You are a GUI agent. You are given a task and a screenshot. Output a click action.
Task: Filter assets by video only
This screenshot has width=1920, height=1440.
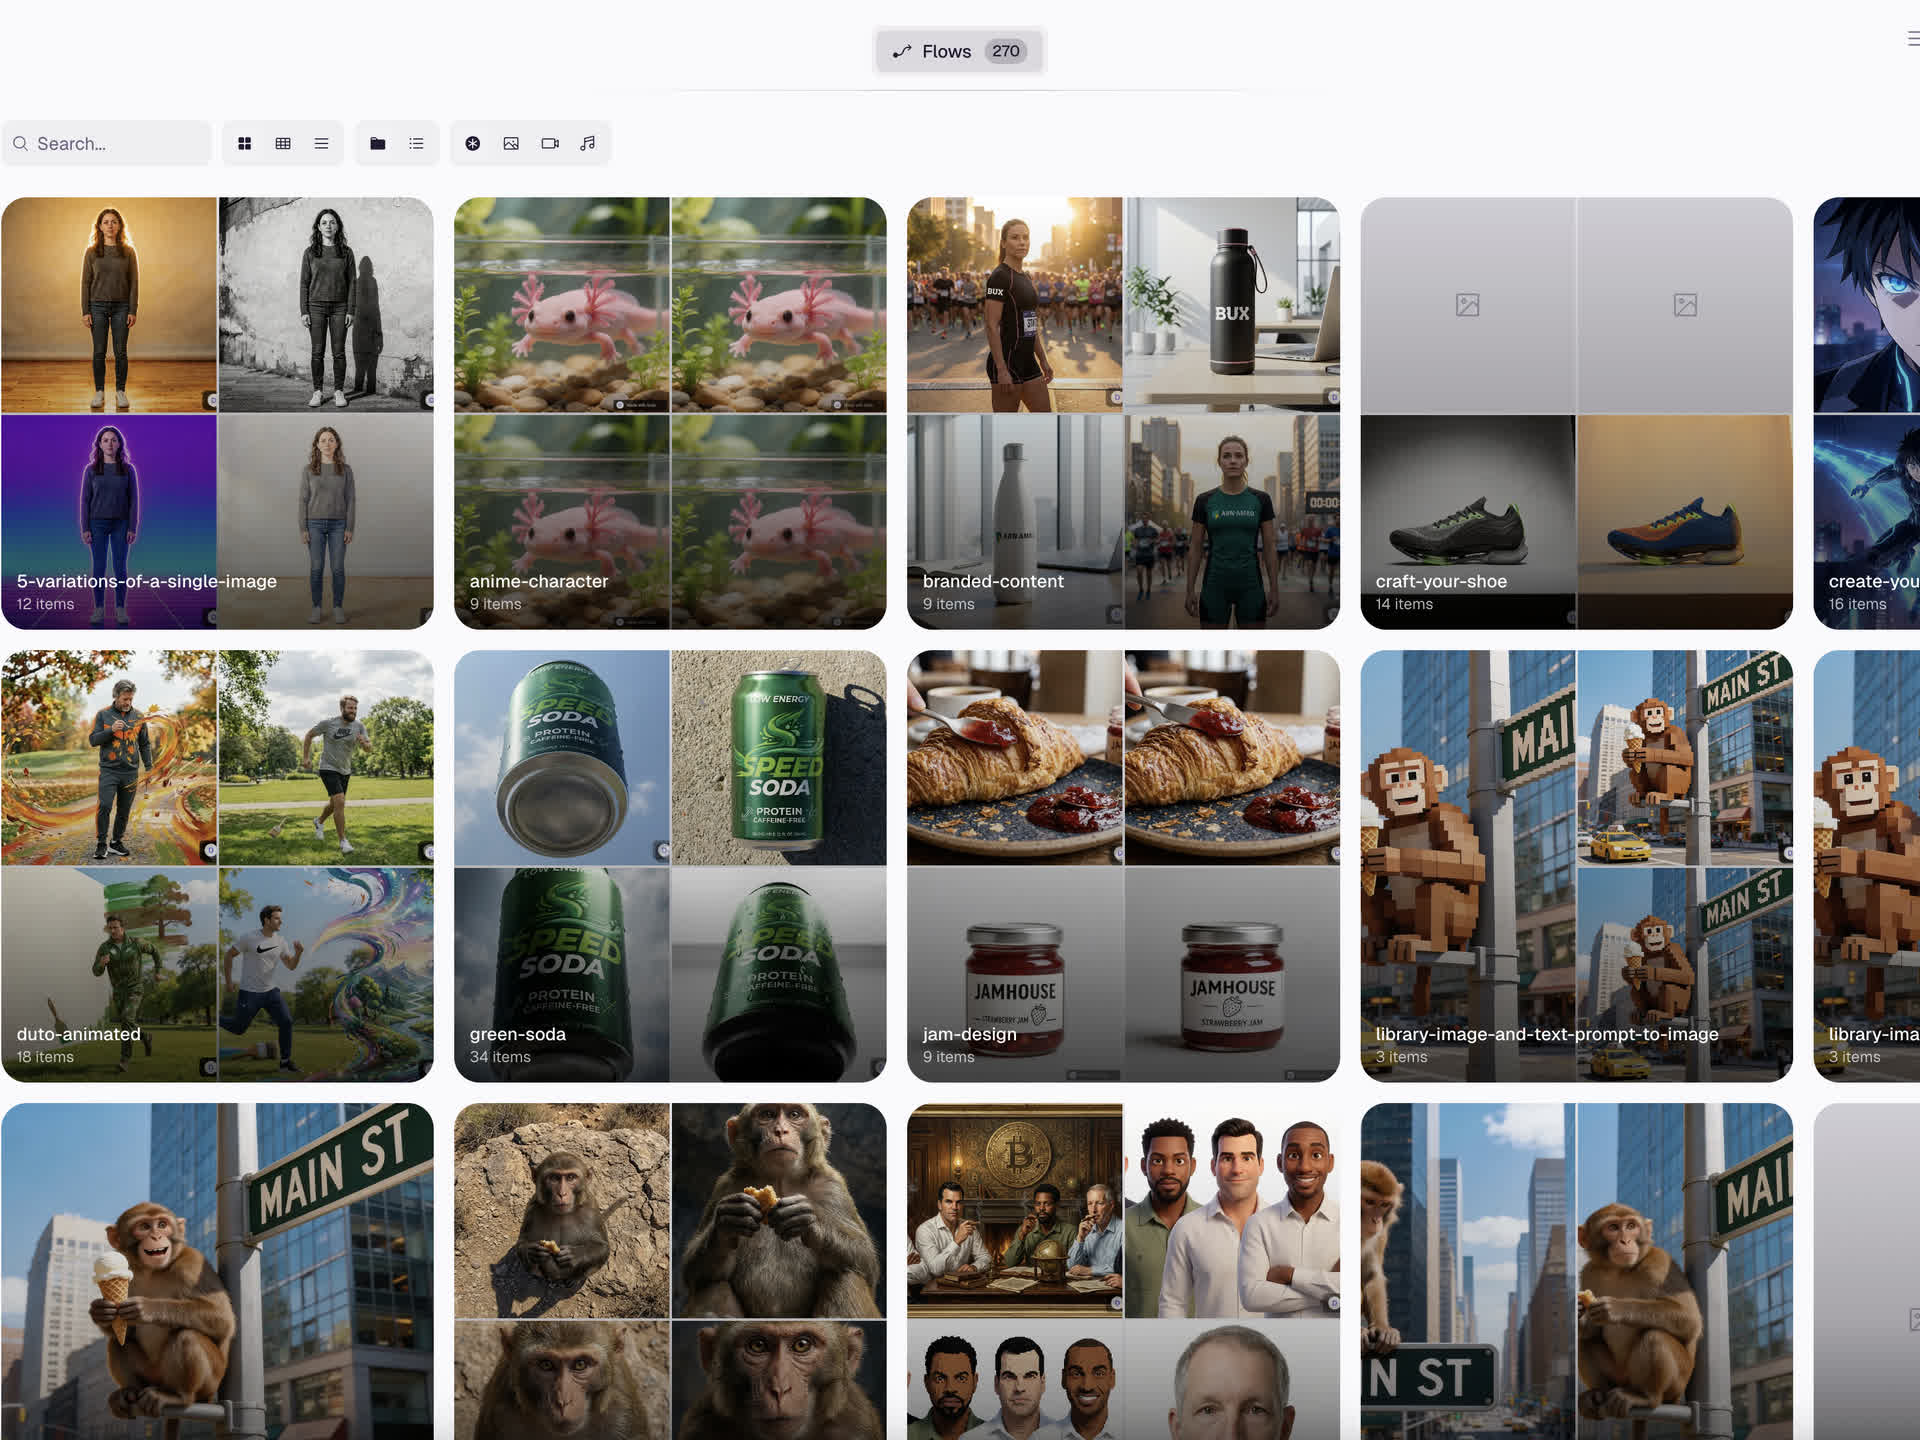coord(549,144)
